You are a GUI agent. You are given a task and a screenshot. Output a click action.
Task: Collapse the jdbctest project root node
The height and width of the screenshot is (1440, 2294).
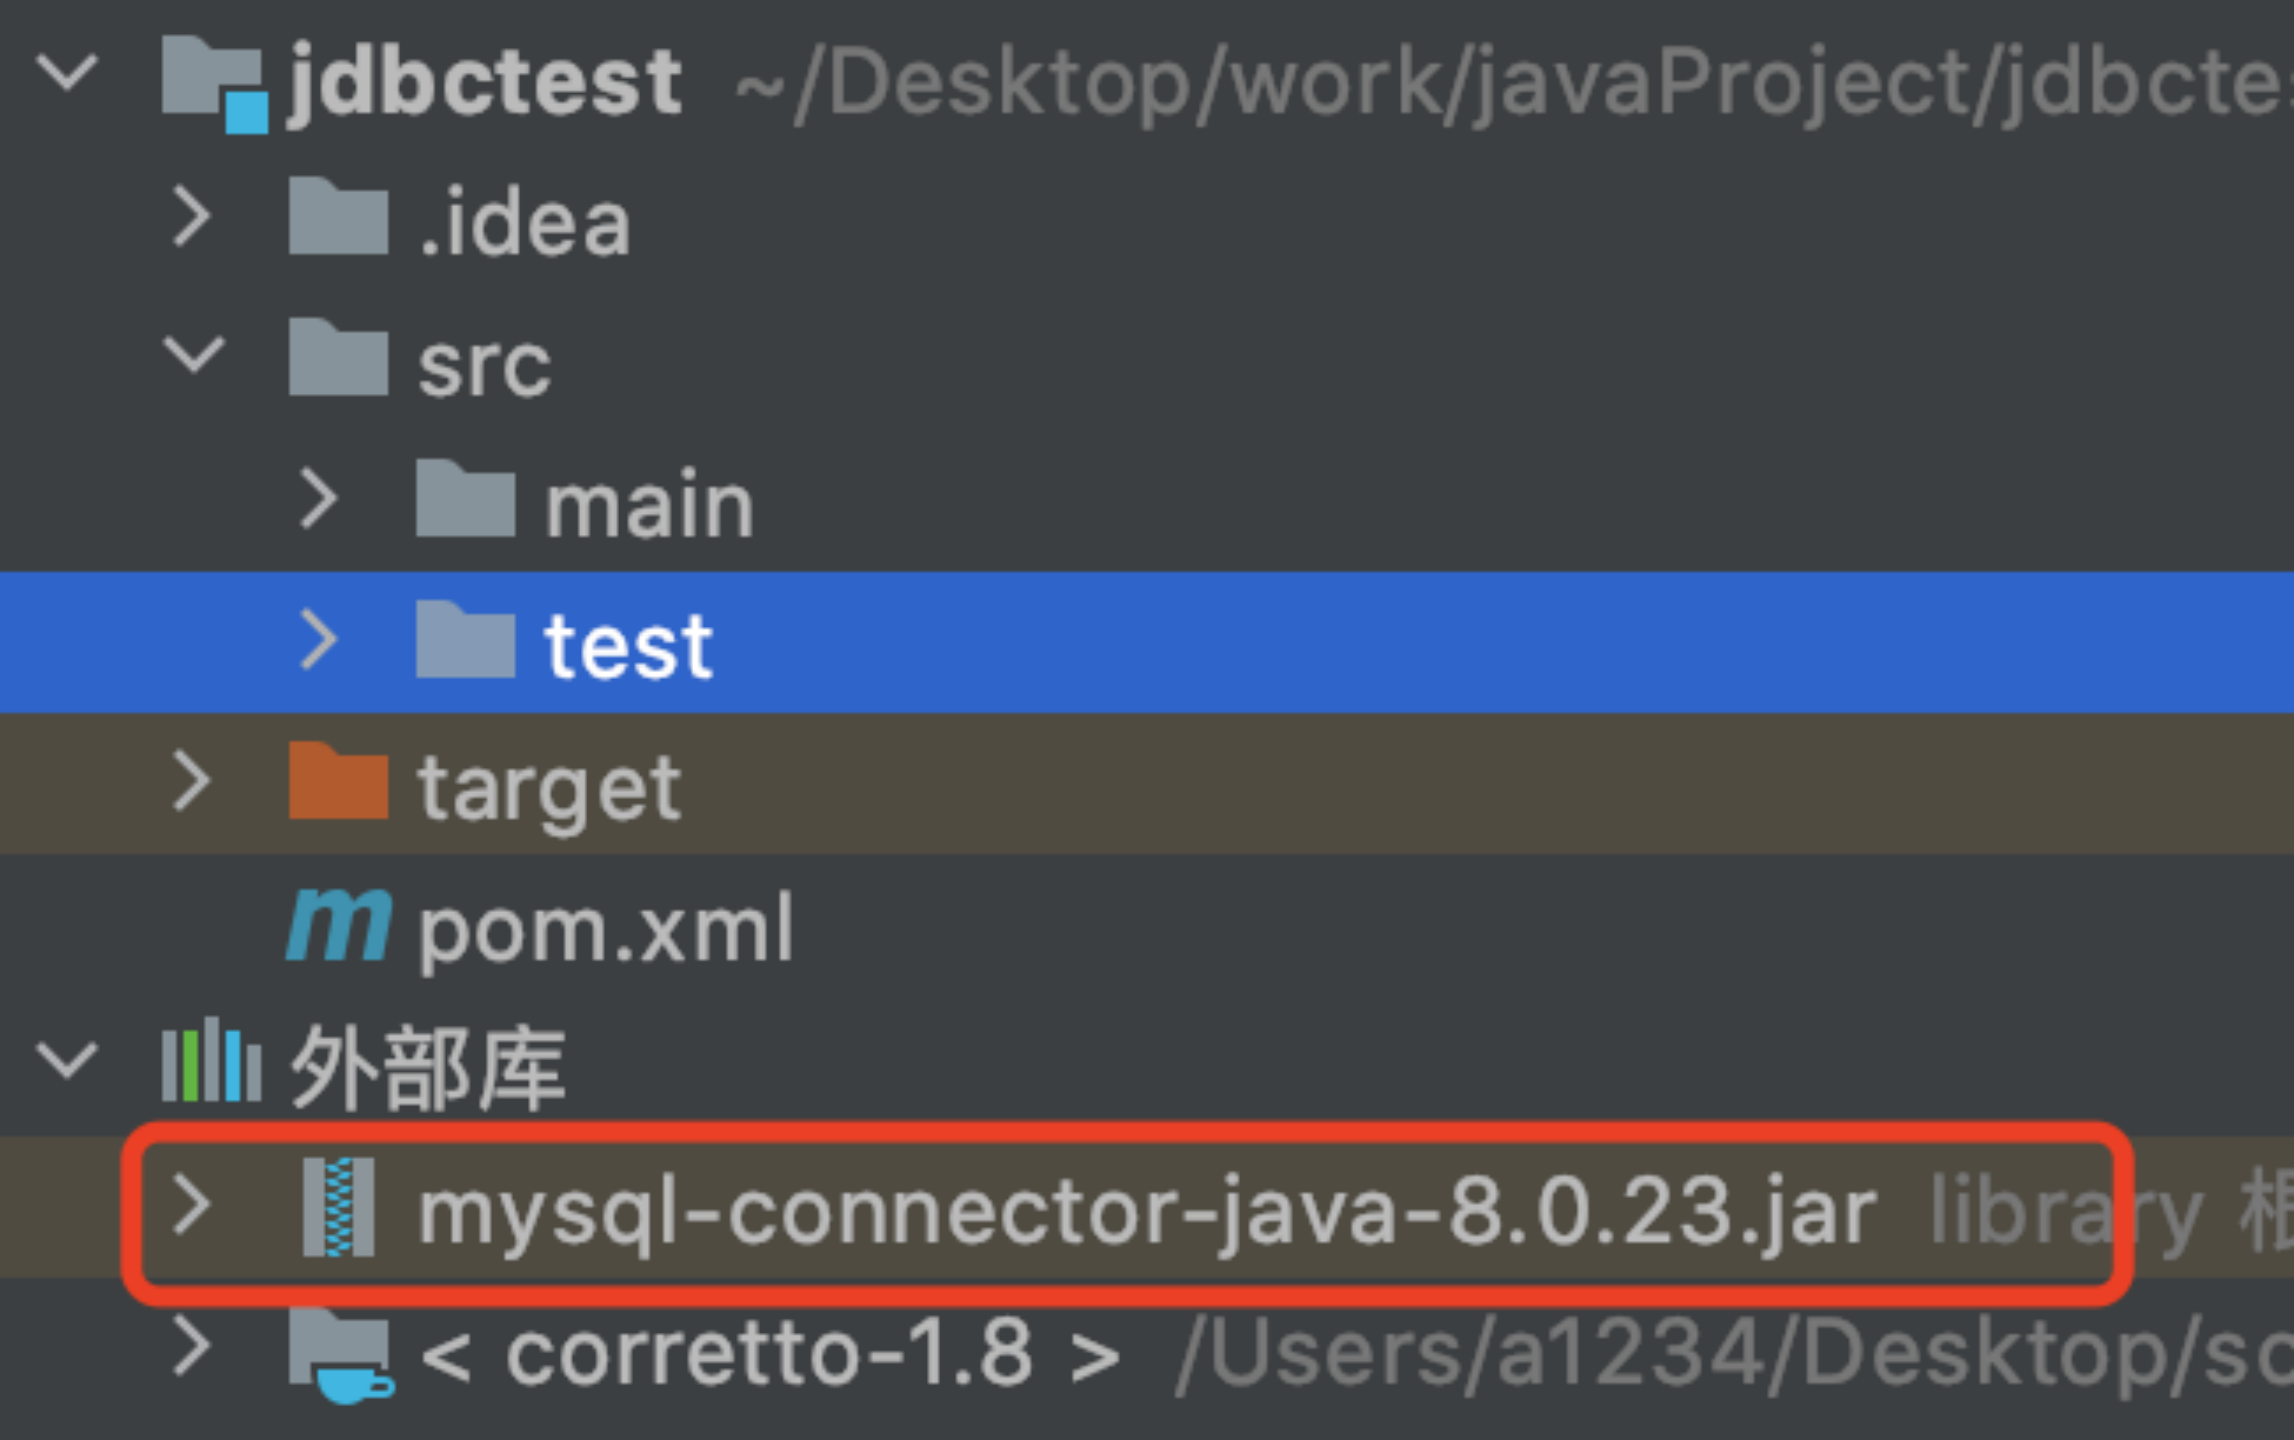click(67, 74)
